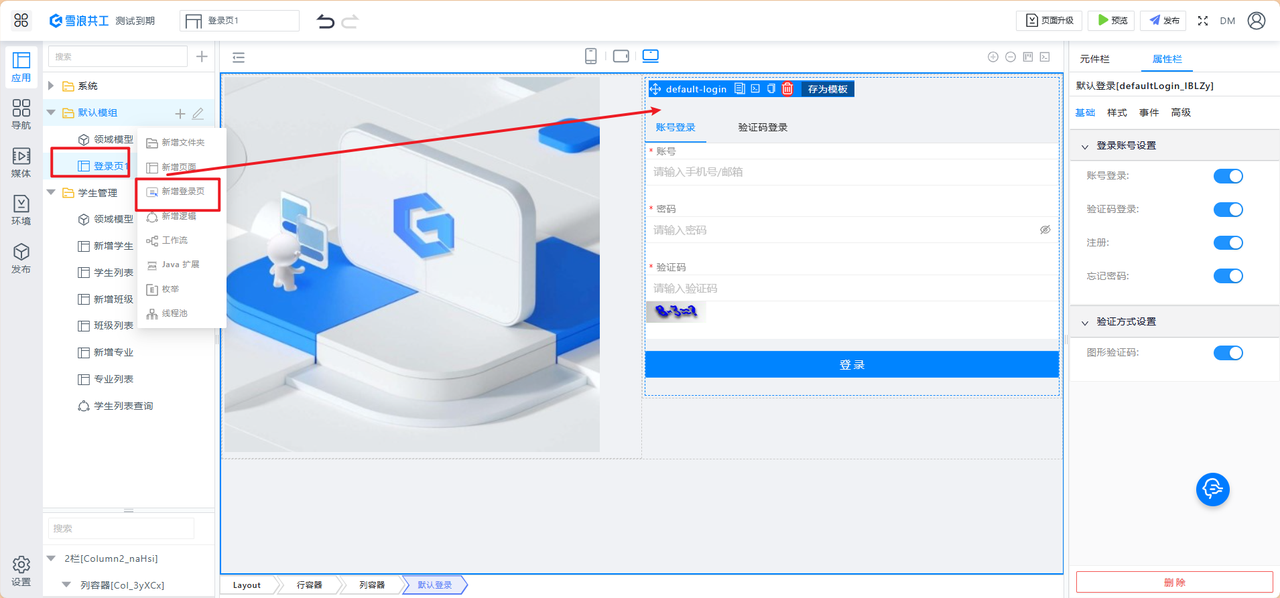Click the 请输入手机号/邮箱 input field
This screenshot has height=598, width=1280.
pos(851,172)
